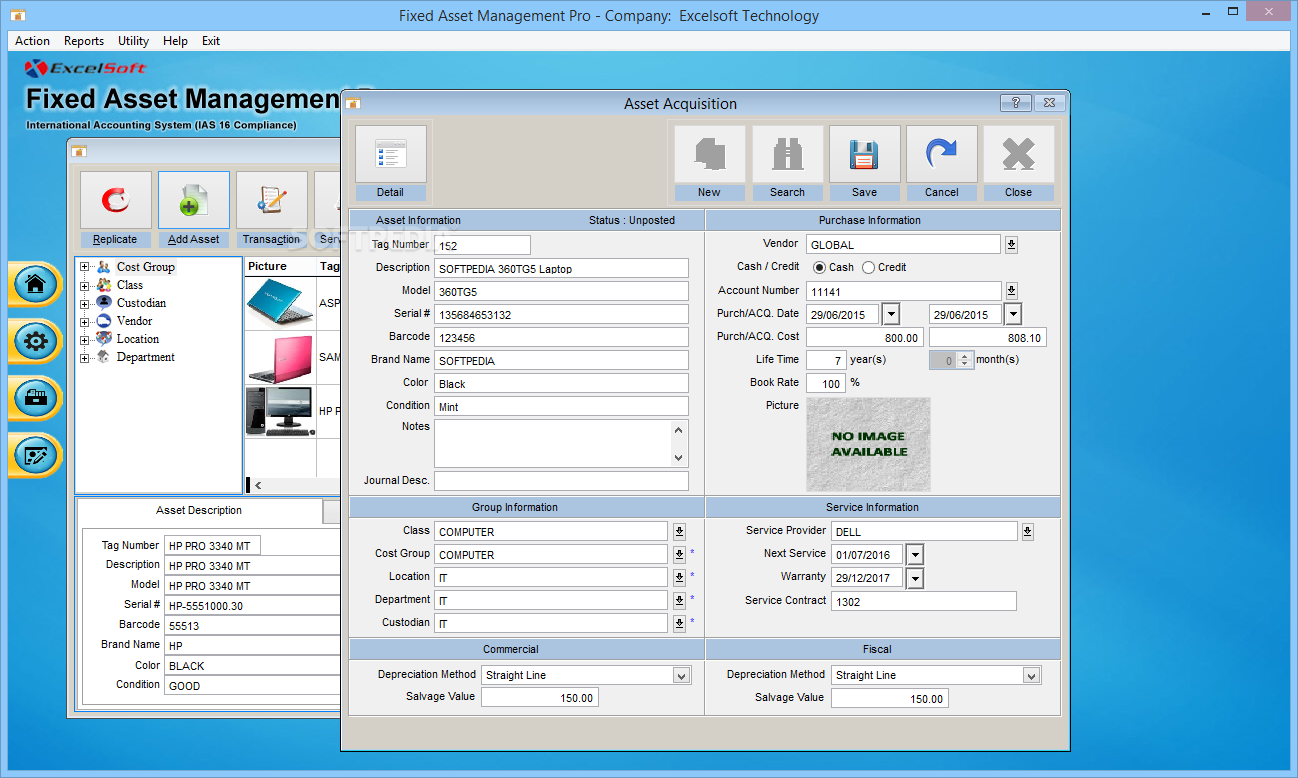1298x778 pixels.
Task: Click the Department lookup icon
Action: [x=679, y=600]
